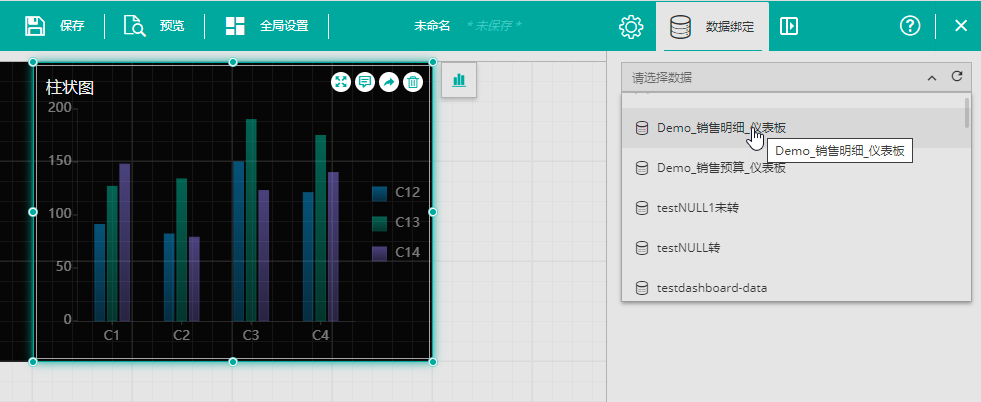This screenshot has height=402, width=981.
Task: Click the C3 axis label
Action: pos(251,336)
